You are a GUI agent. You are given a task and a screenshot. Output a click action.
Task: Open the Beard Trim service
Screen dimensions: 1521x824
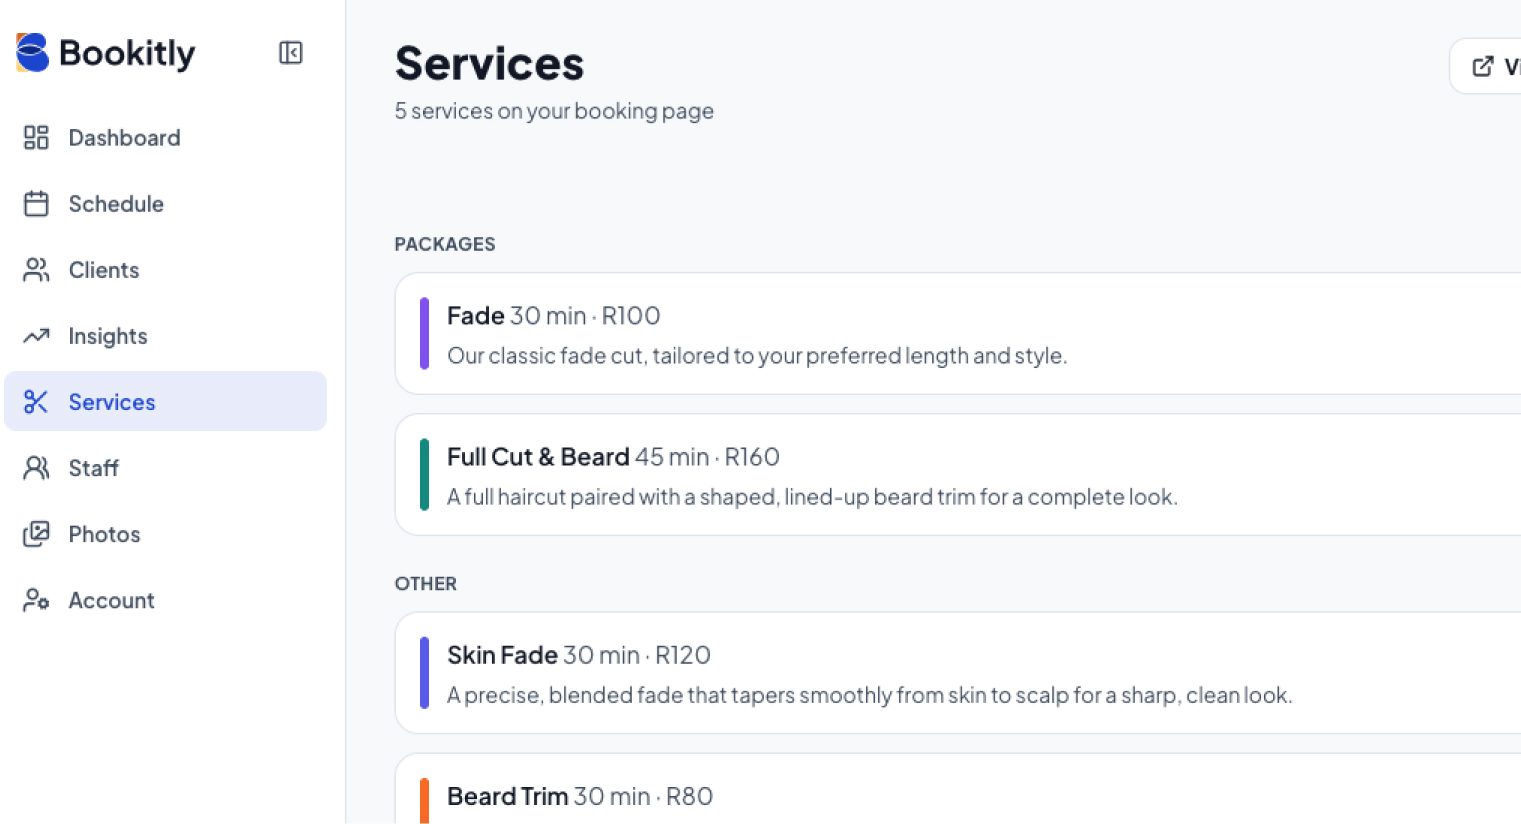point(958,789)
